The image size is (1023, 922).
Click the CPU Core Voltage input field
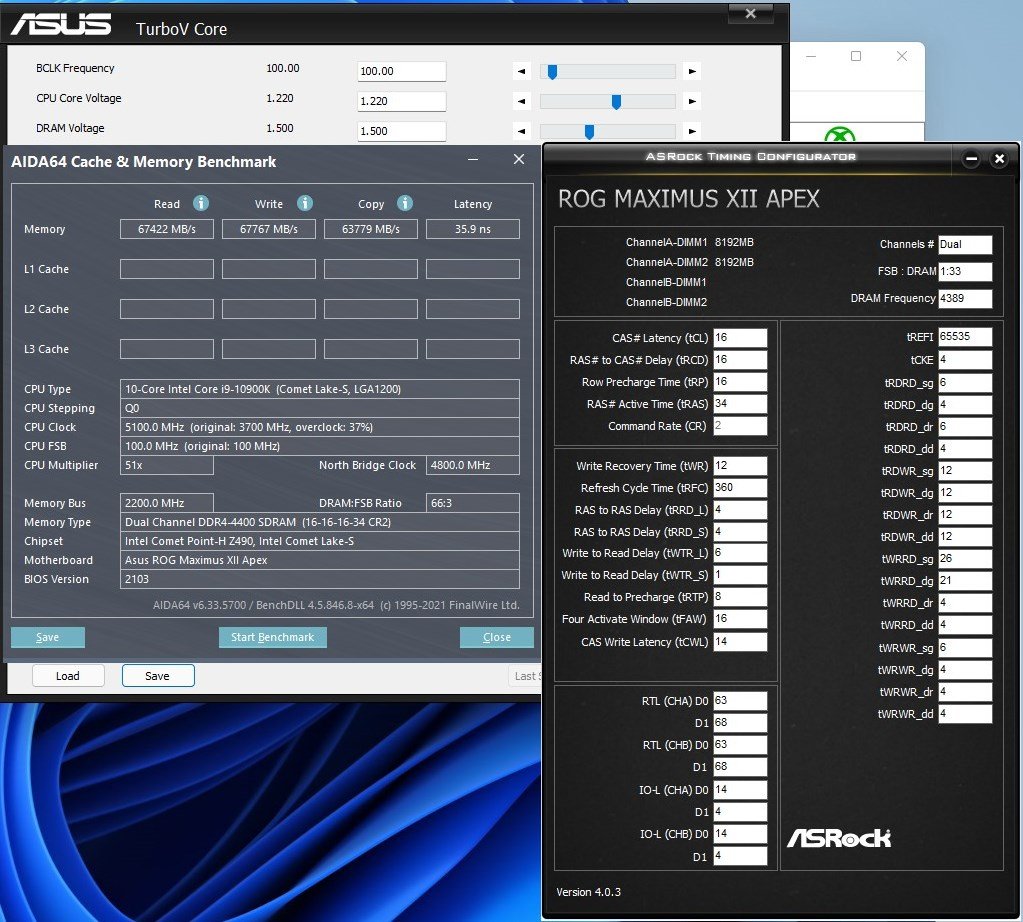pos(402,101)
